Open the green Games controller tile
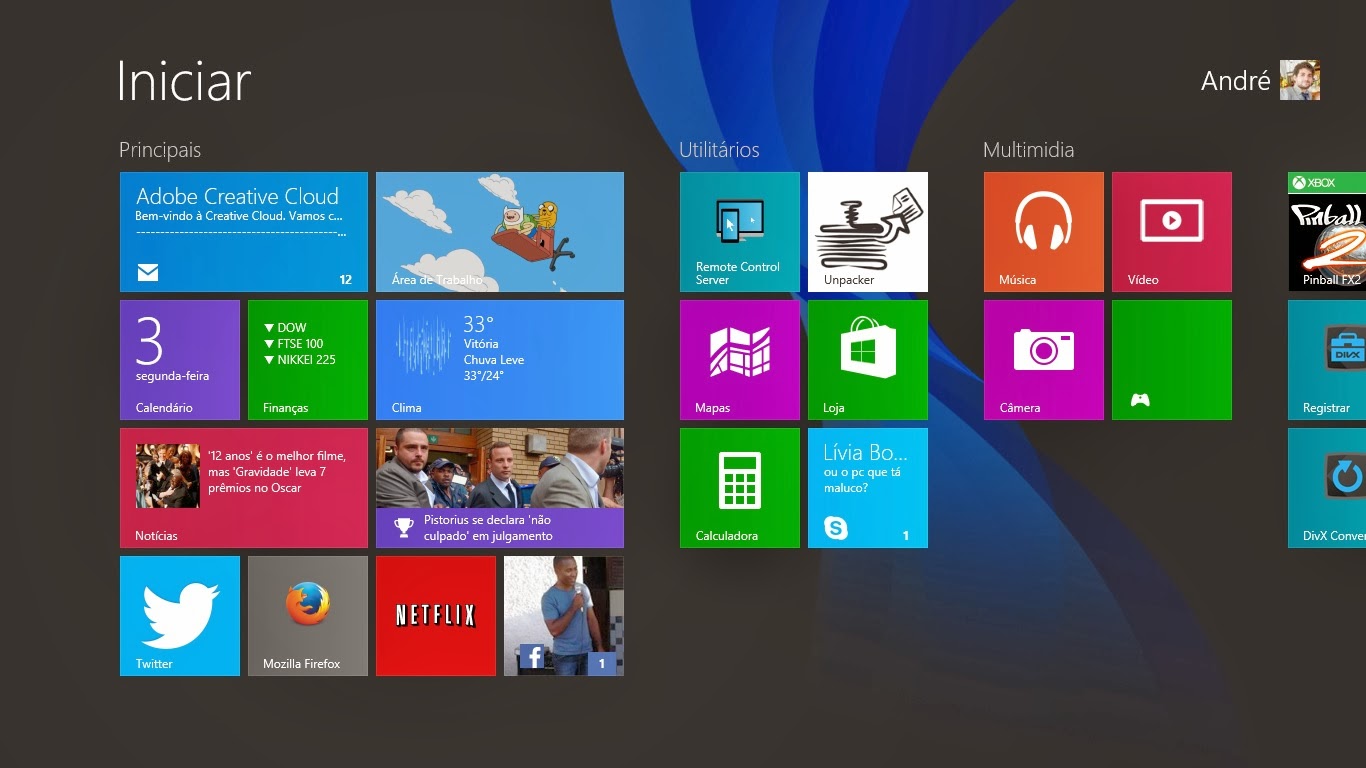This screenshot has width=1366, height=768. coord(1172,360)
